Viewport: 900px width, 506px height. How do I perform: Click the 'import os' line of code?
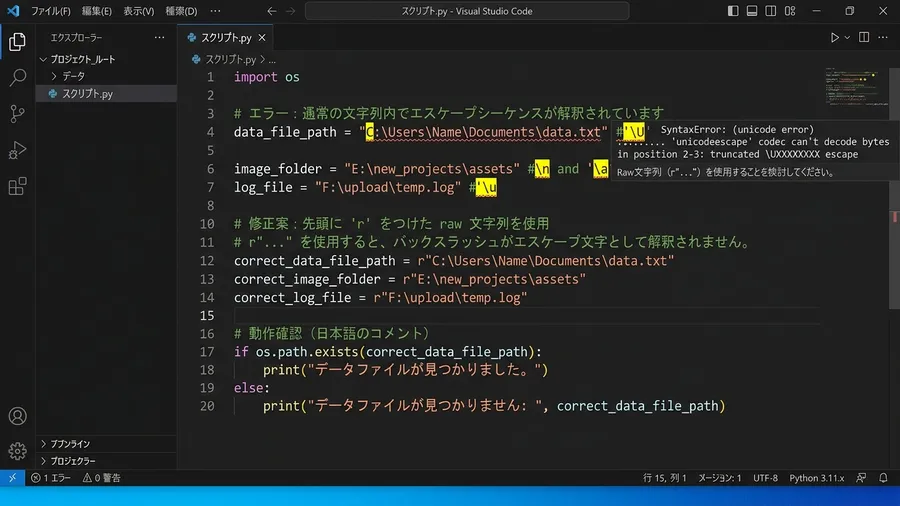pyautogui.click(x=266, y=77)
